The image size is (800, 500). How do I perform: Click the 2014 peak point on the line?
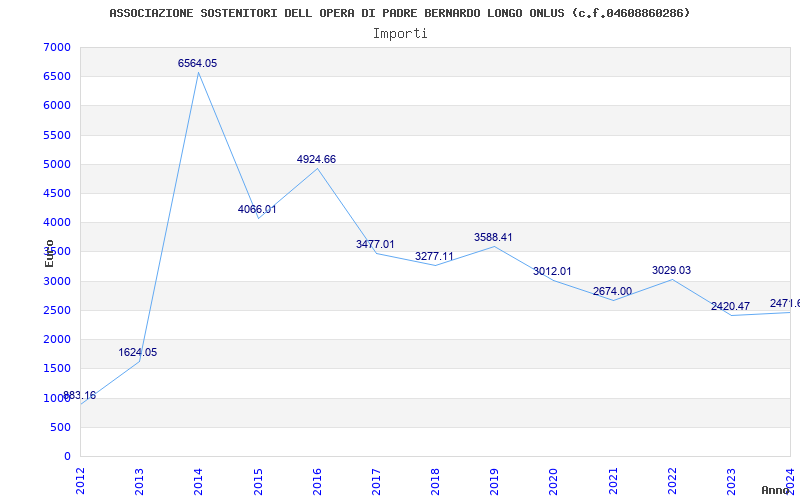198,72
